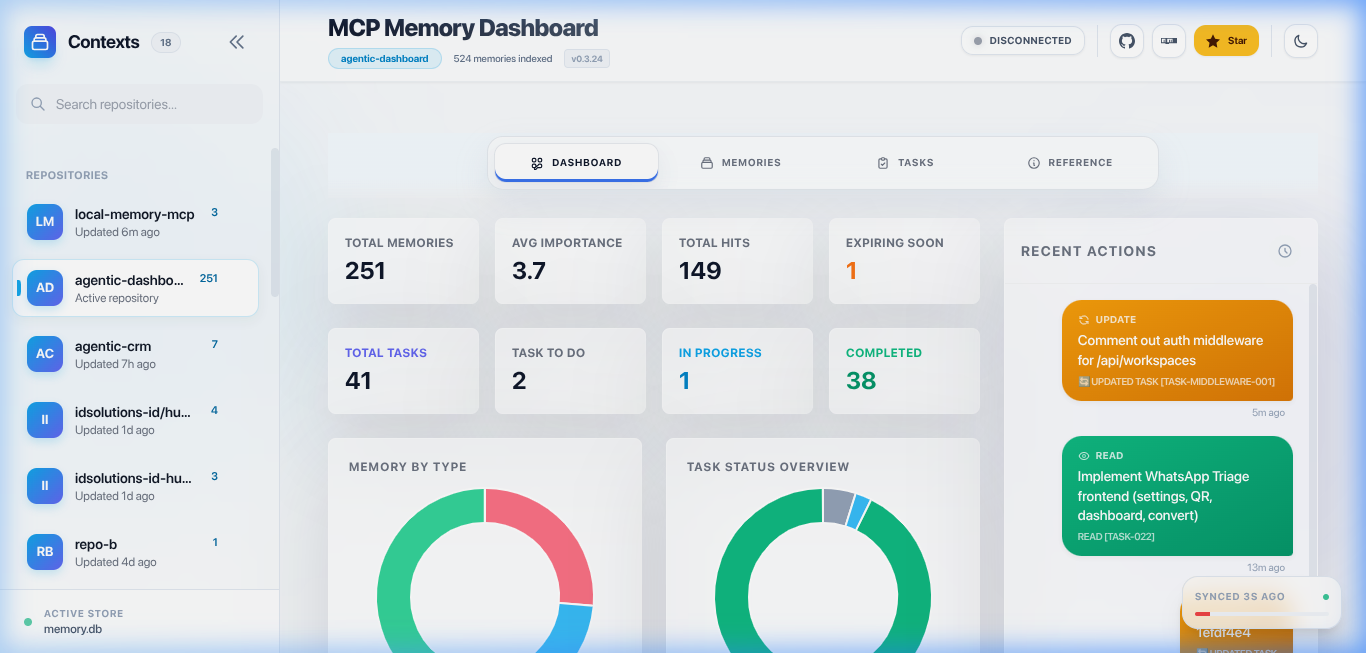
Task: Click the READ [TASK-022] label
Action: point(1116,537)
